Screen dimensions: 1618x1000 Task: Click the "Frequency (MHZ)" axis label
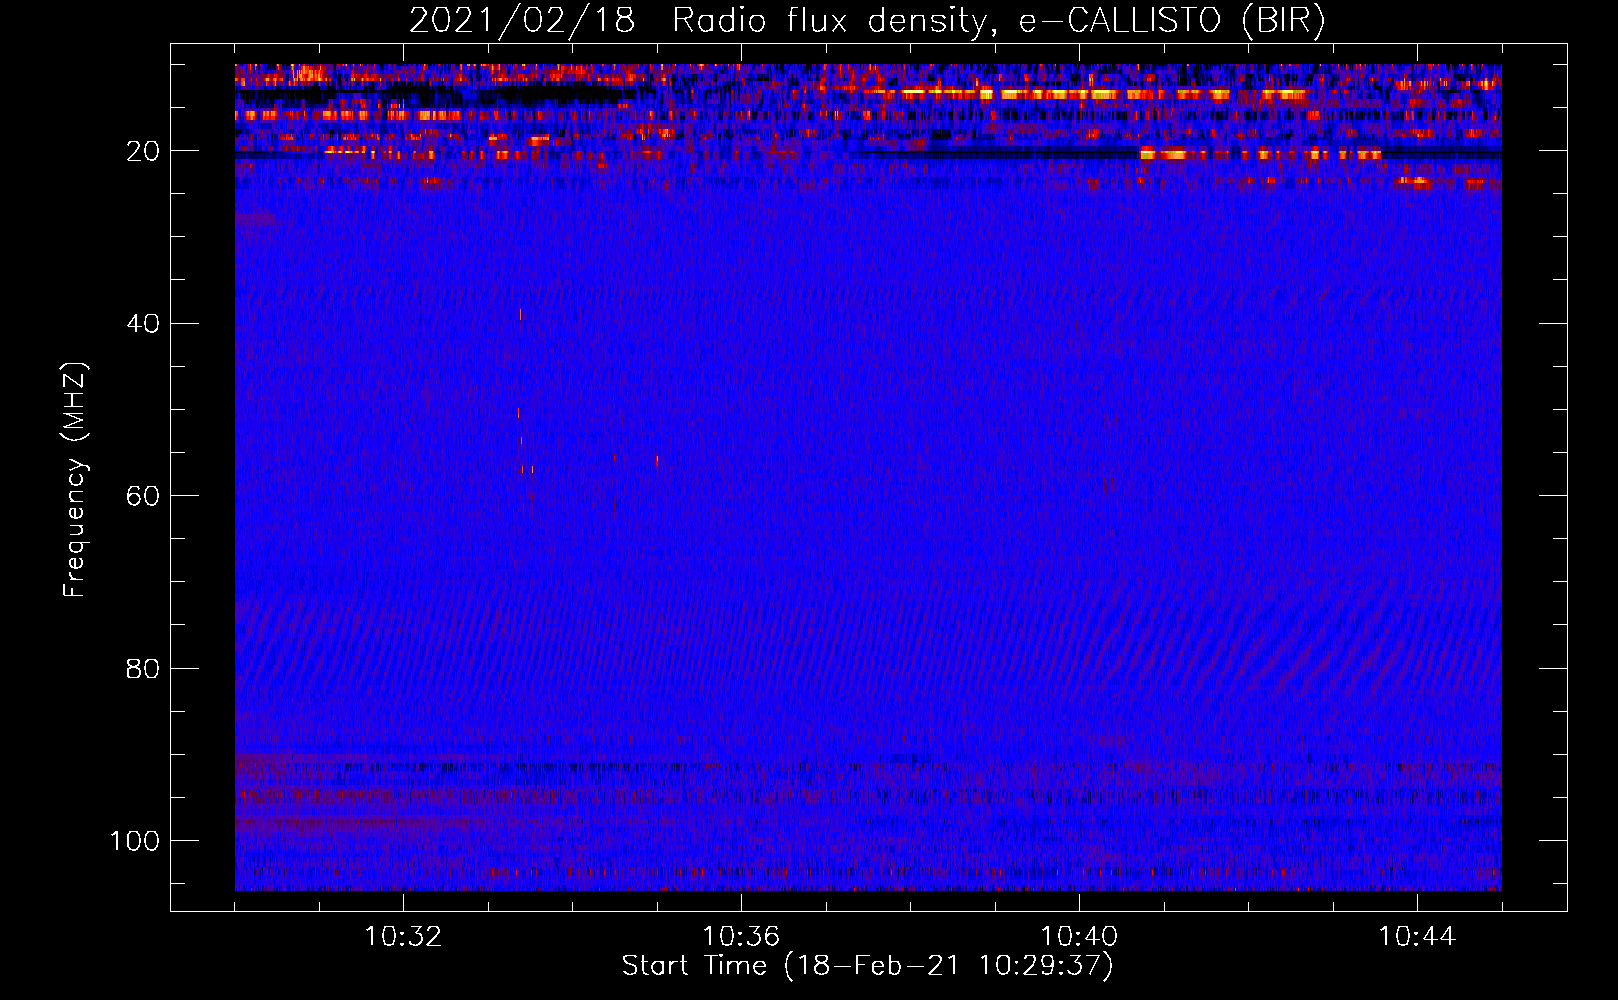(75, 479)
